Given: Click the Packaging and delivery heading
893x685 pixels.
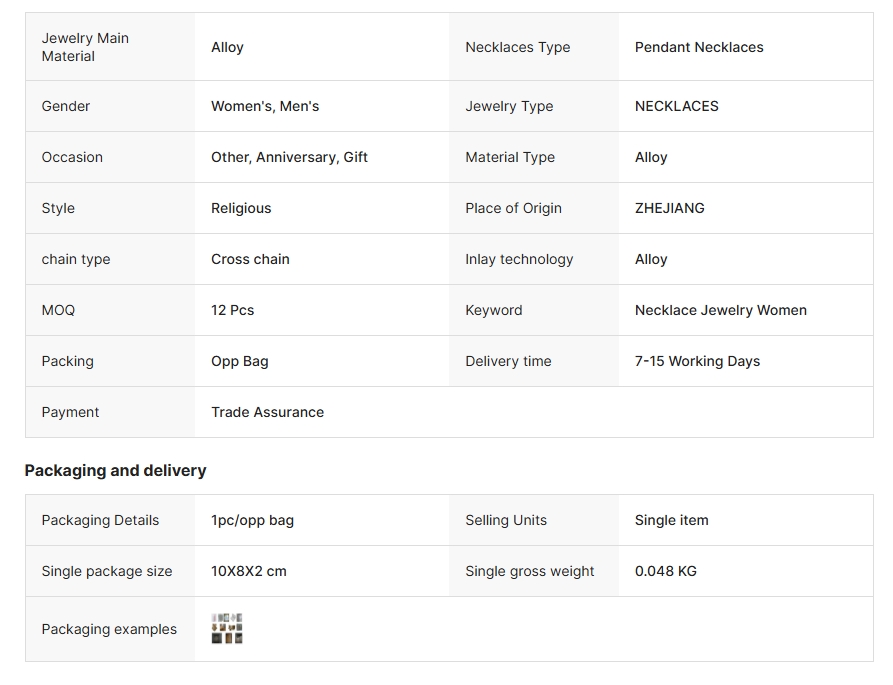Looking at the screenshot, I should pyautogui.click(x=116, y=471).
